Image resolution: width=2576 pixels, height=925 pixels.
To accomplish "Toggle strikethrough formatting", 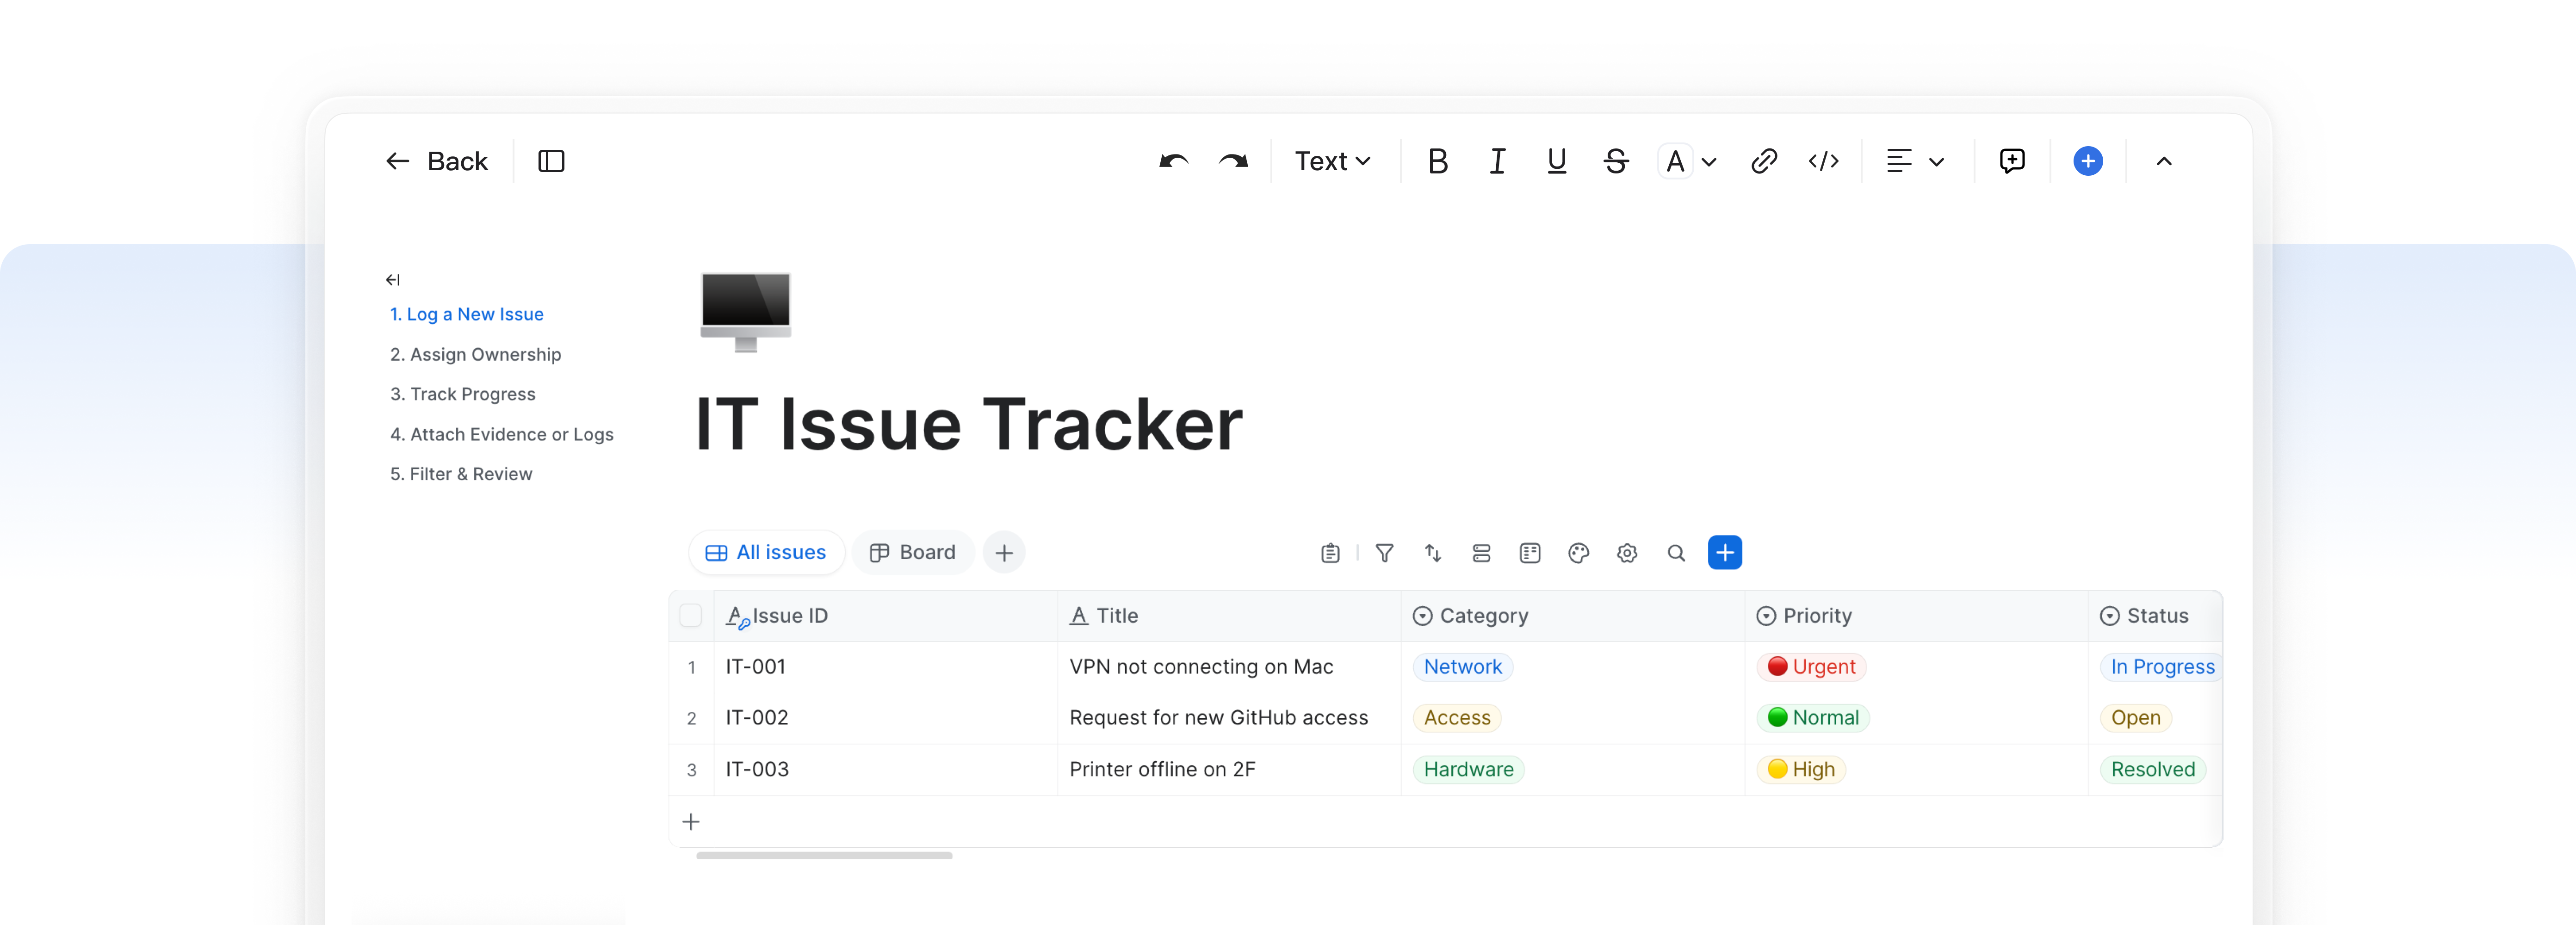I will [1616, 161].
